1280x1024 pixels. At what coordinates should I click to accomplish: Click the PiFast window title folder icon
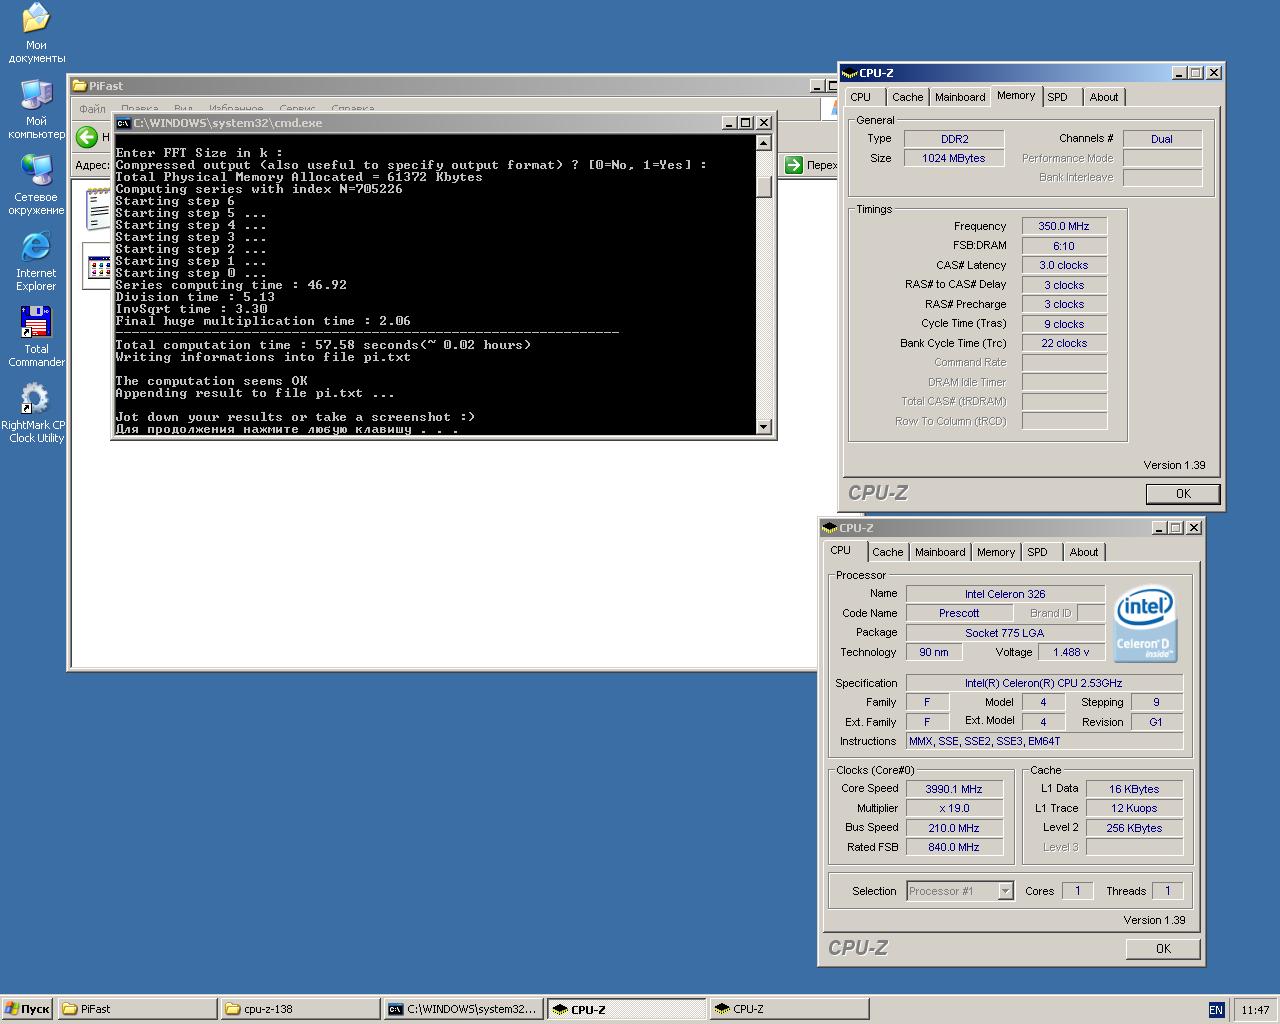[79, 86]
